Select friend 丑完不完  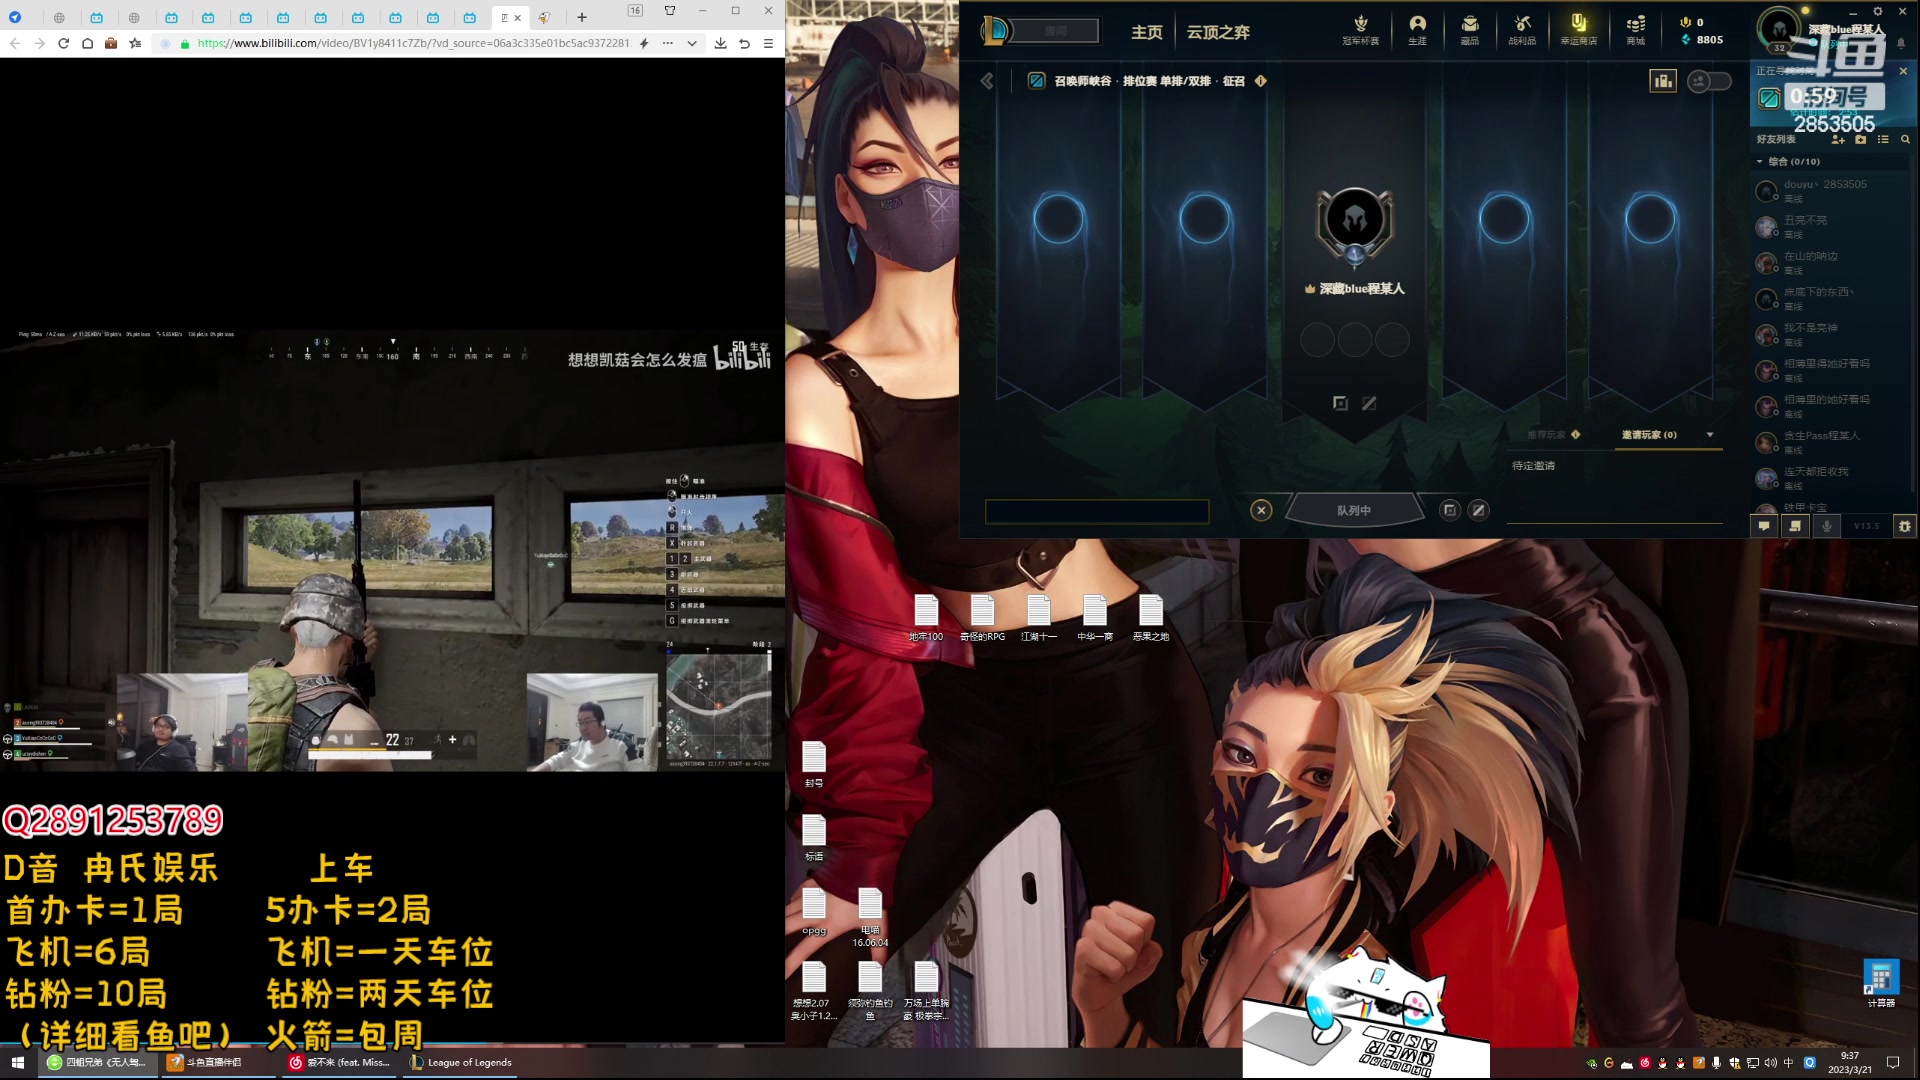coord(1831,226)
